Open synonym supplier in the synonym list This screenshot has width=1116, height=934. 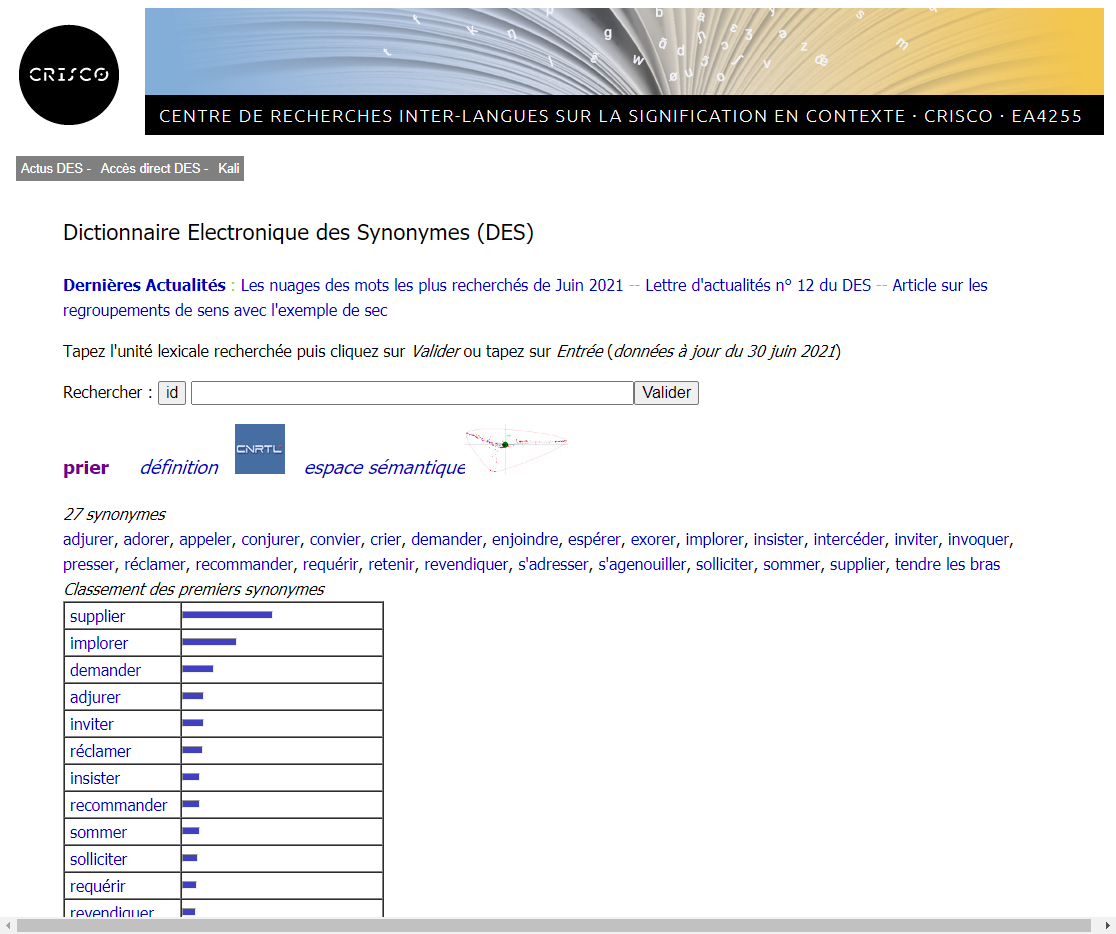(x=858, y=565)
